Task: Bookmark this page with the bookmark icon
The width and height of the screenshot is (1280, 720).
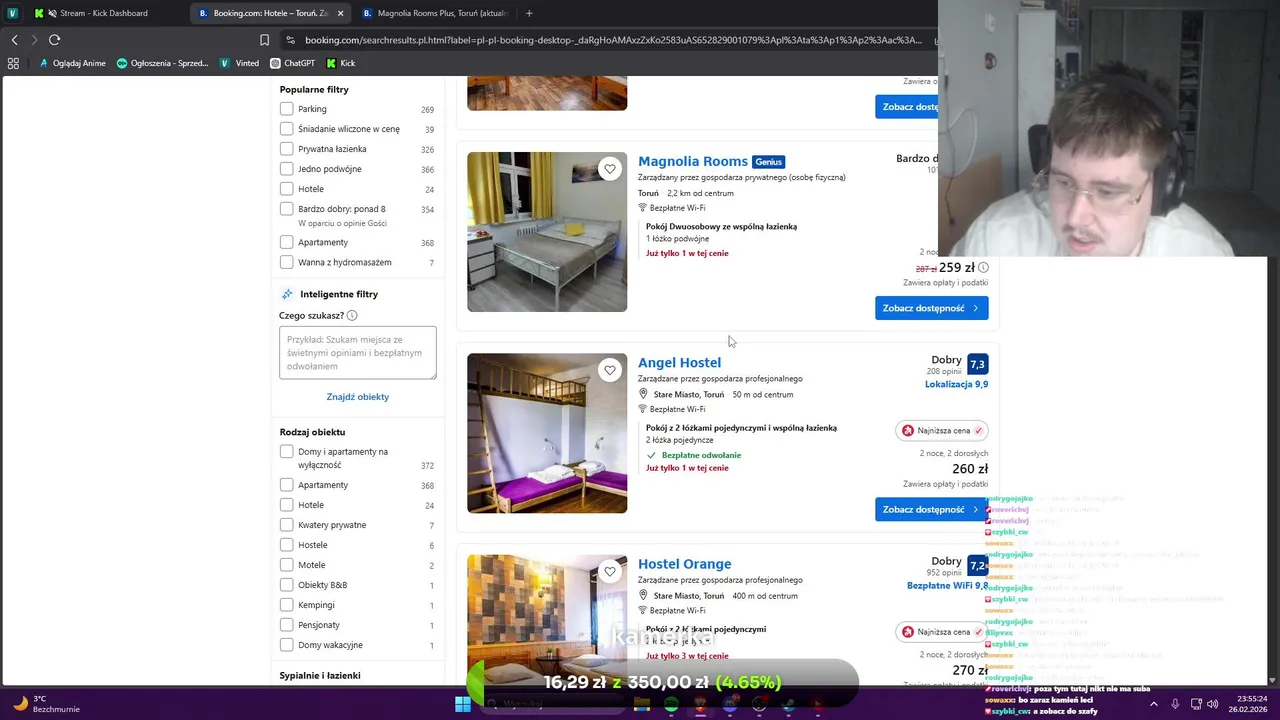Action: tap(264, 40)
